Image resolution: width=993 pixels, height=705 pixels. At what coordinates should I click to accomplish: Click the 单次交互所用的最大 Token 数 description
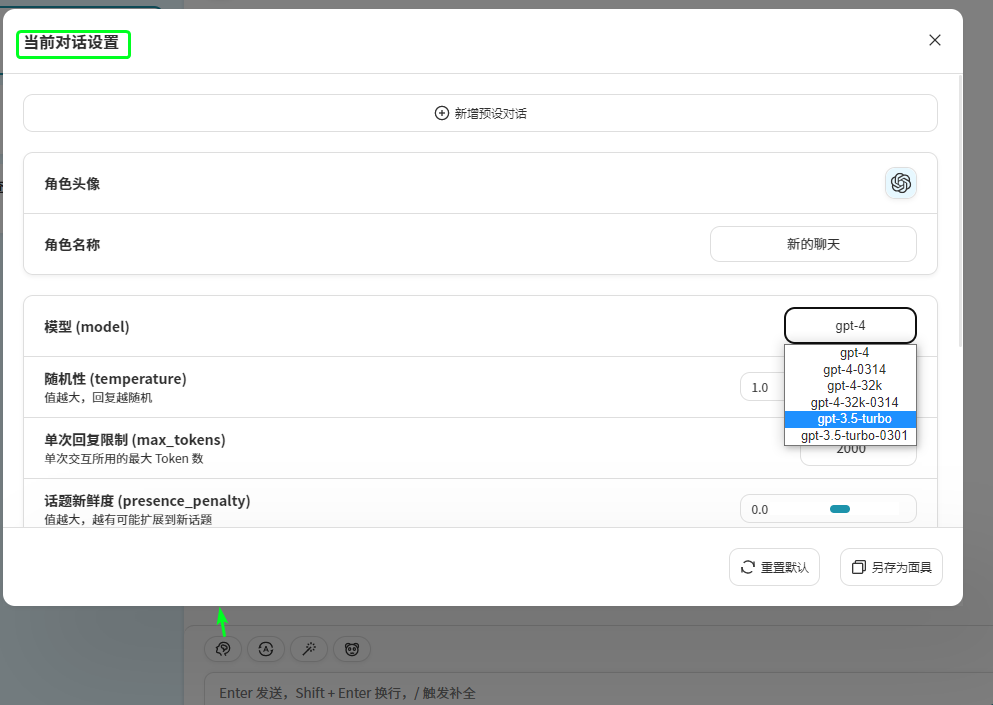pyautogui.click(x=123, y=459)
